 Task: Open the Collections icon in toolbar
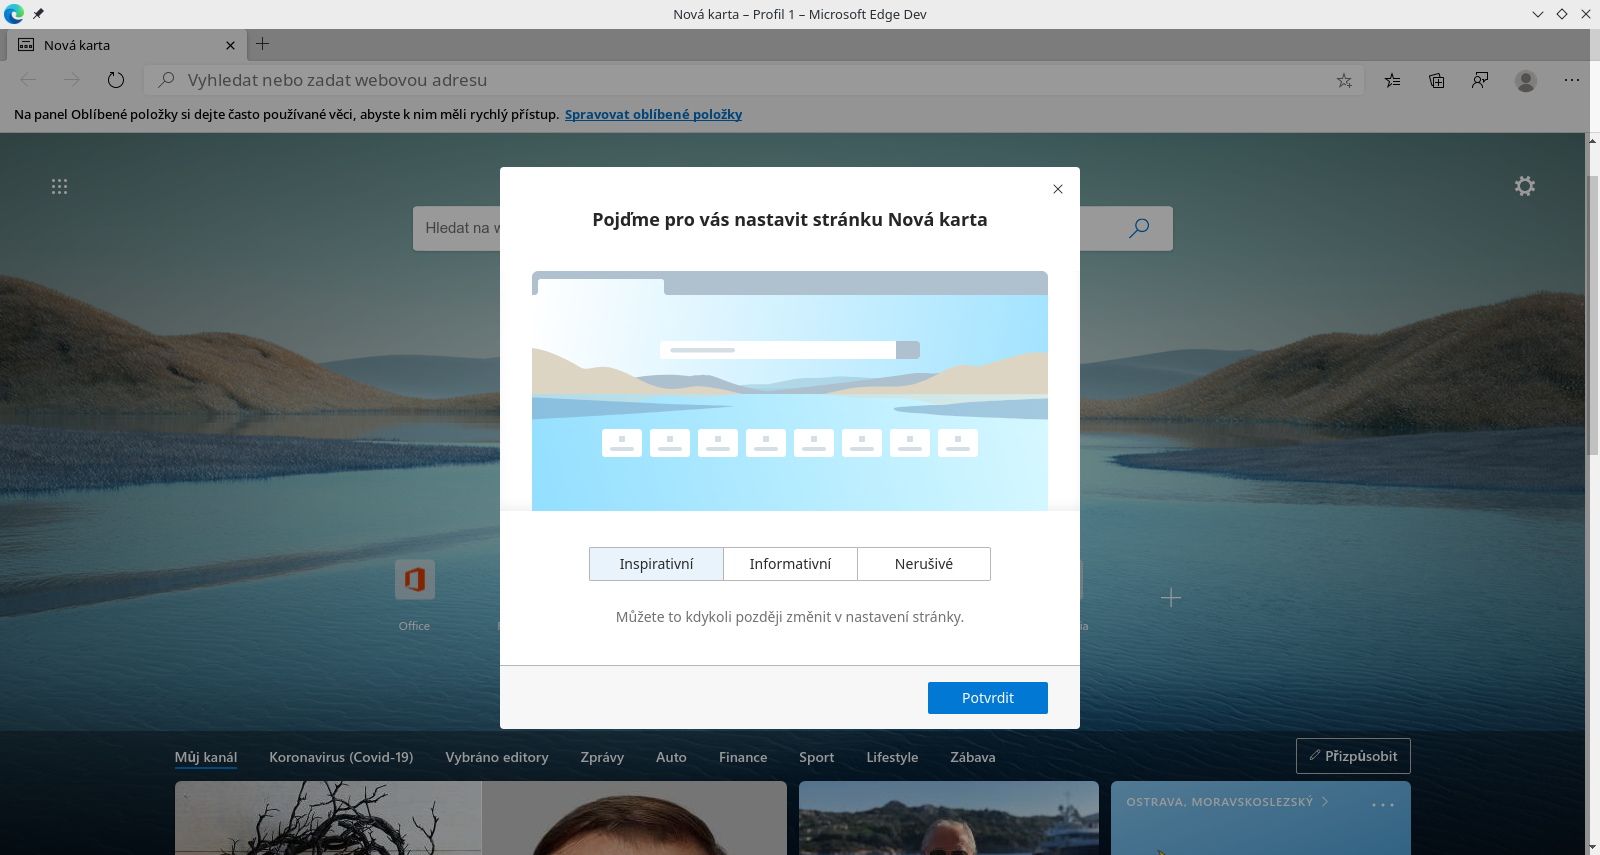1437,80
